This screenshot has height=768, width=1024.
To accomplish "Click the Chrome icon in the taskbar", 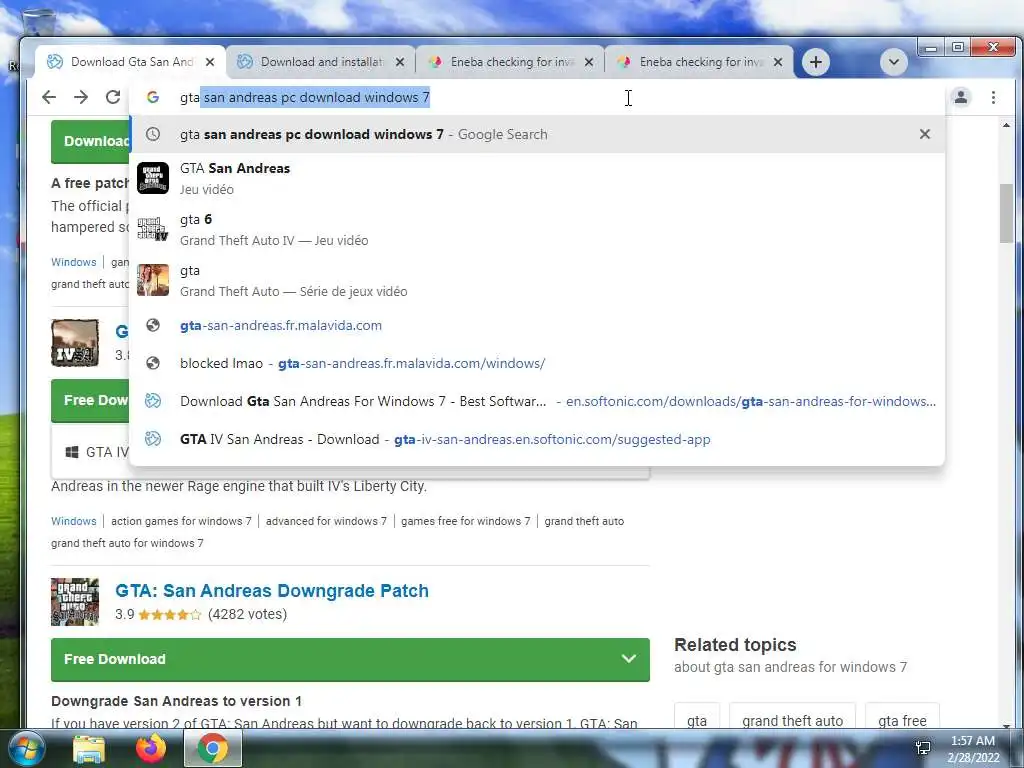I will point(213,749).
